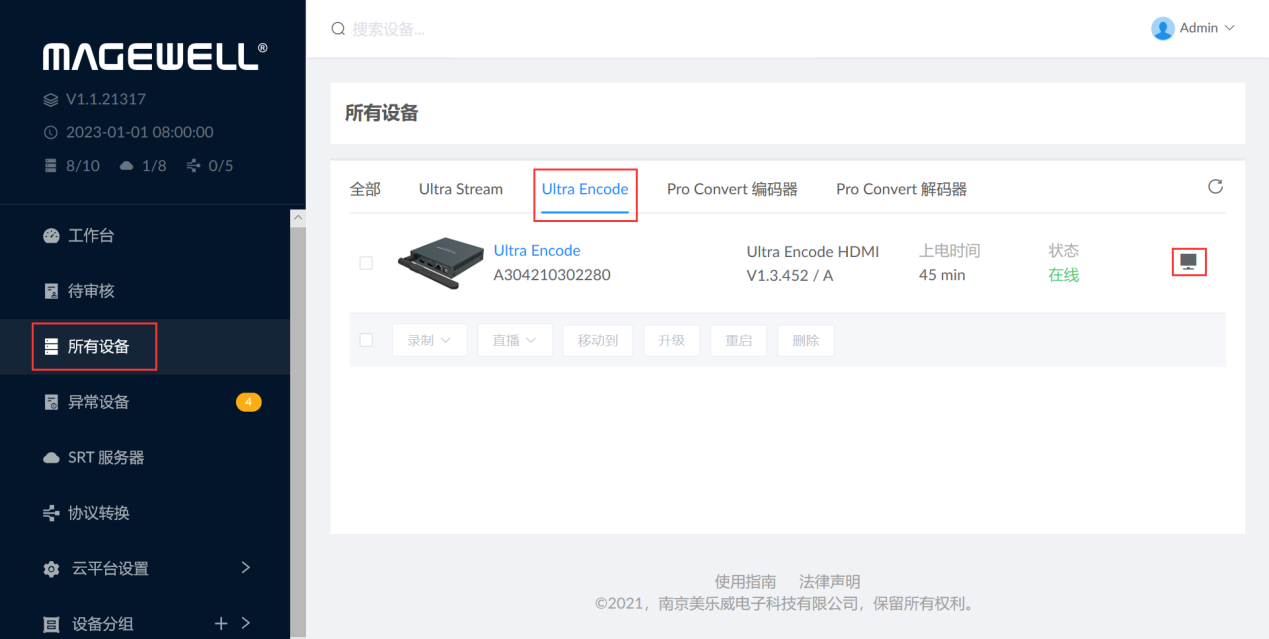Click the version layers icon
Screen dimensions: 1269x639
click(52, 100)
